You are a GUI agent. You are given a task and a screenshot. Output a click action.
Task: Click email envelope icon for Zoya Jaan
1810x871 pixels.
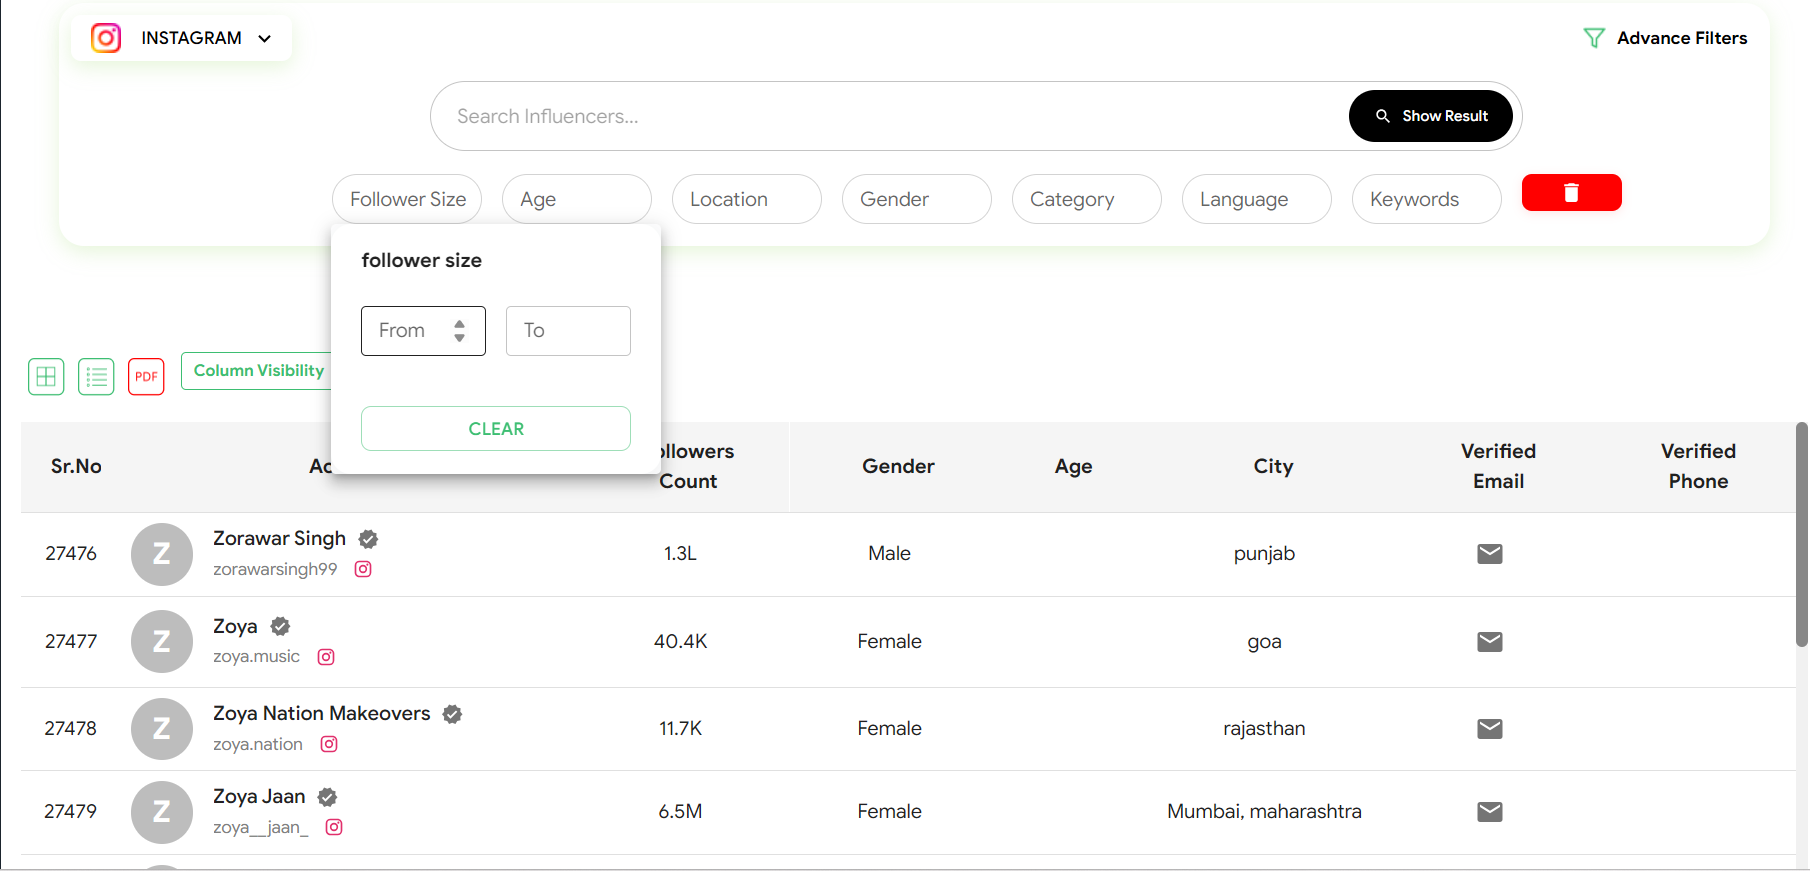coord(1489,812)
